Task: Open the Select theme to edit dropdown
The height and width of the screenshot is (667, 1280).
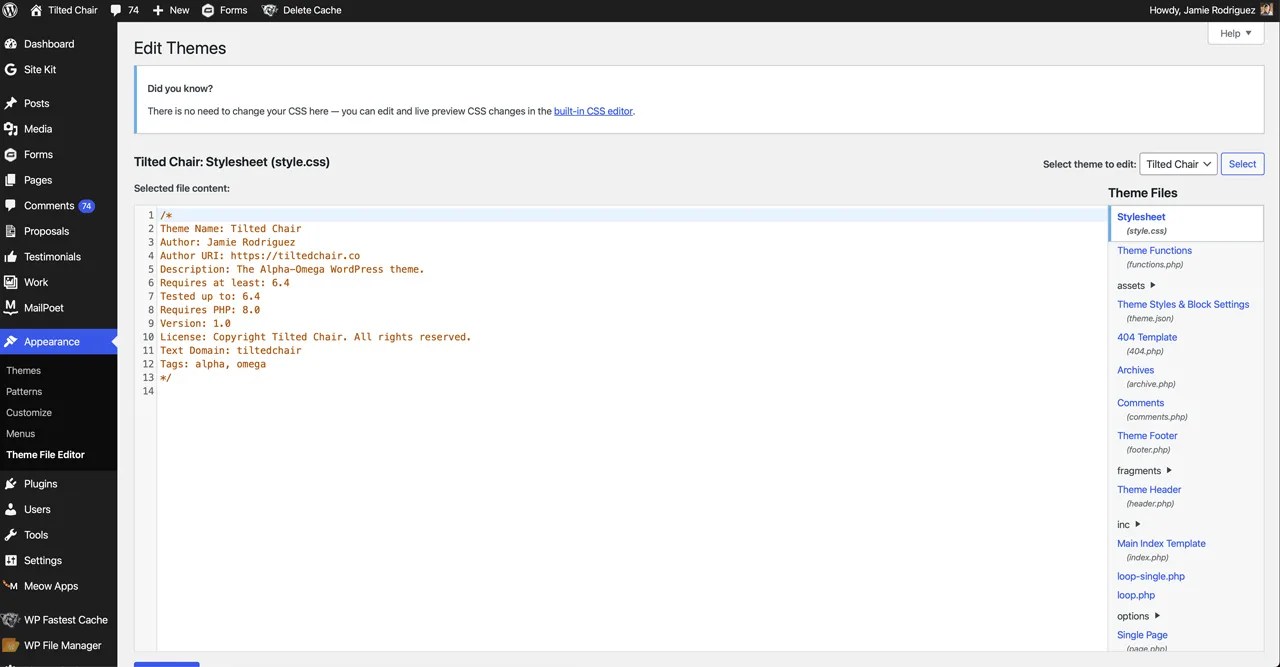Action: tap(1178, 164)
